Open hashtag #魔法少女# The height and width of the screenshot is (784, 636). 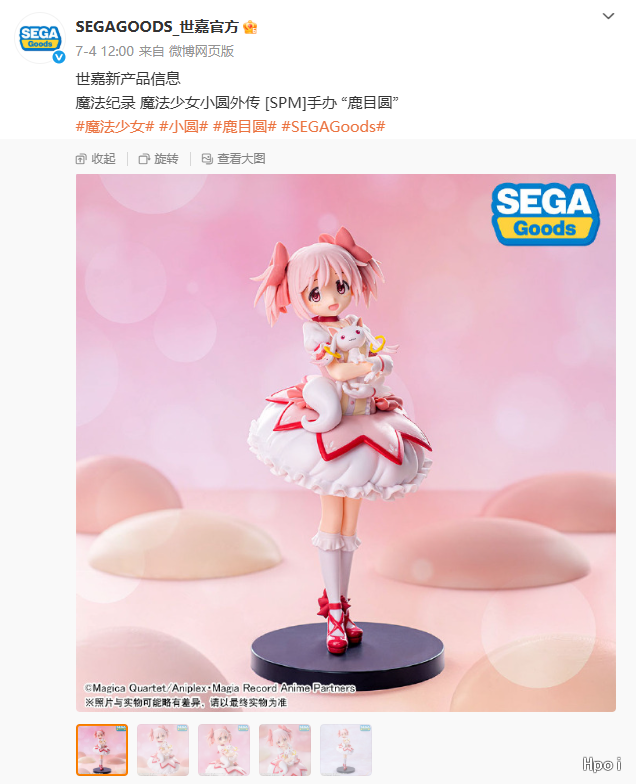pos(115,127)
